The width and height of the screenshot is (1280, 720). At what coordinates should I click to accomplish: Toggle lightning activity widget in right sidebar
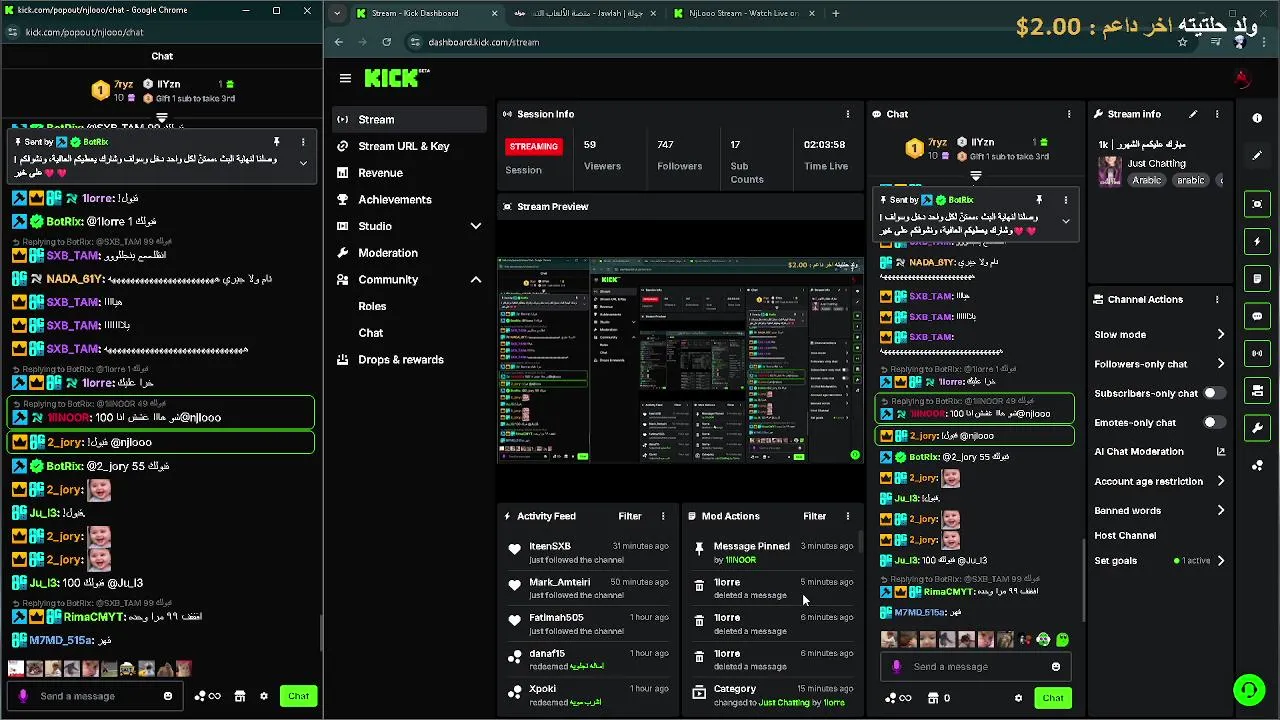pyautogui.click(x=1257, y=241)
